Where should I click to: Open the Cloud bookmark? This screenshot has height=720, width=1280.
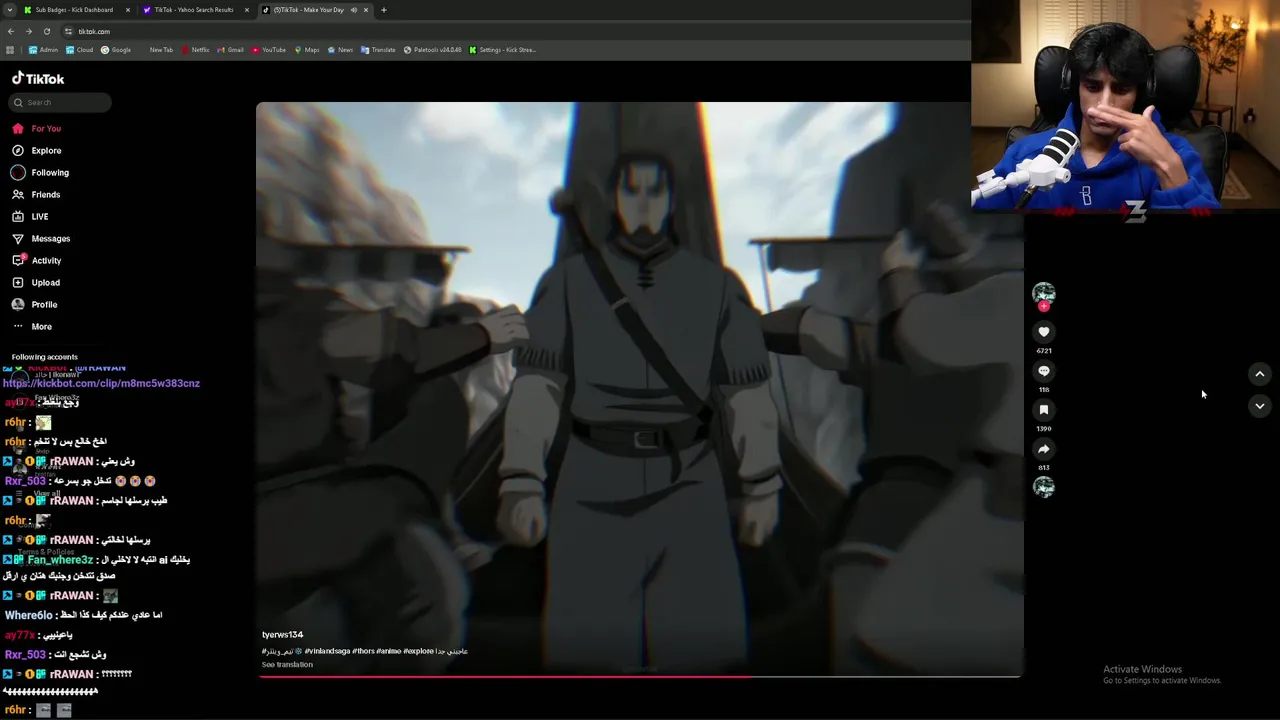click(80, 50)
